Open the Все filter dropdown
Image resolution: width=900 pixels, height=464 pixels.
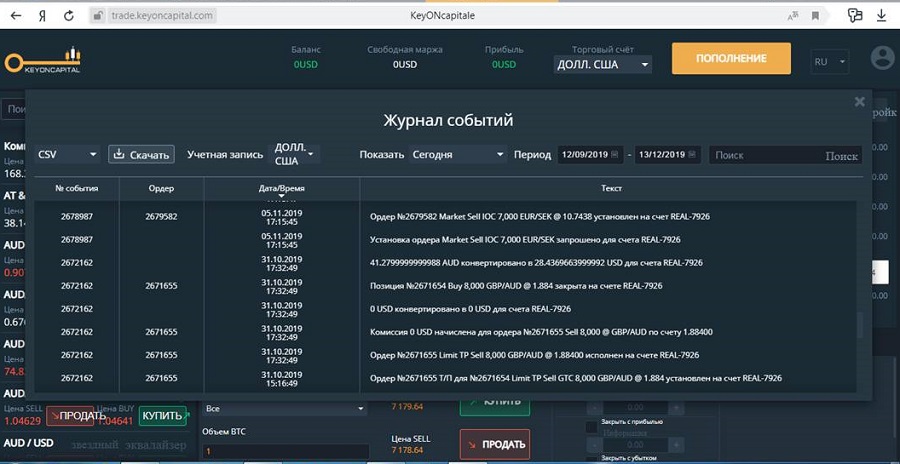[x=285, y=409]
